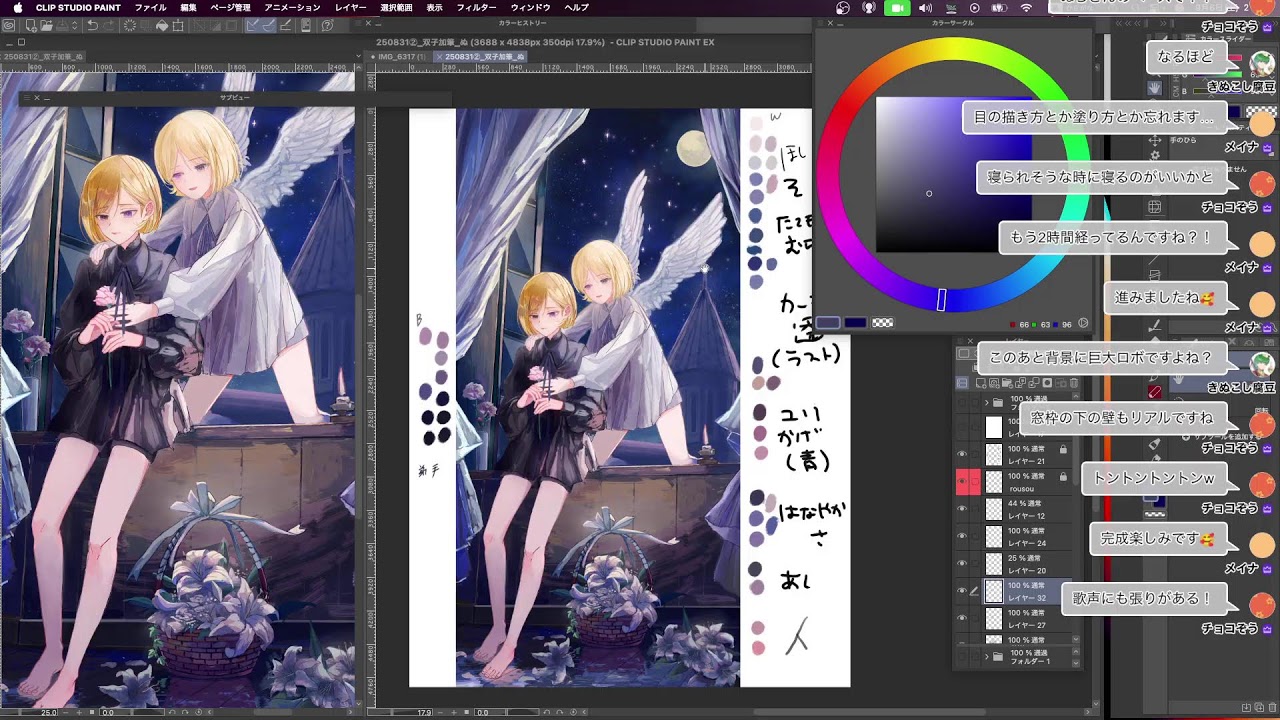Open the 編集 menu
This screenshot has width=1280, height=720.
188,8
